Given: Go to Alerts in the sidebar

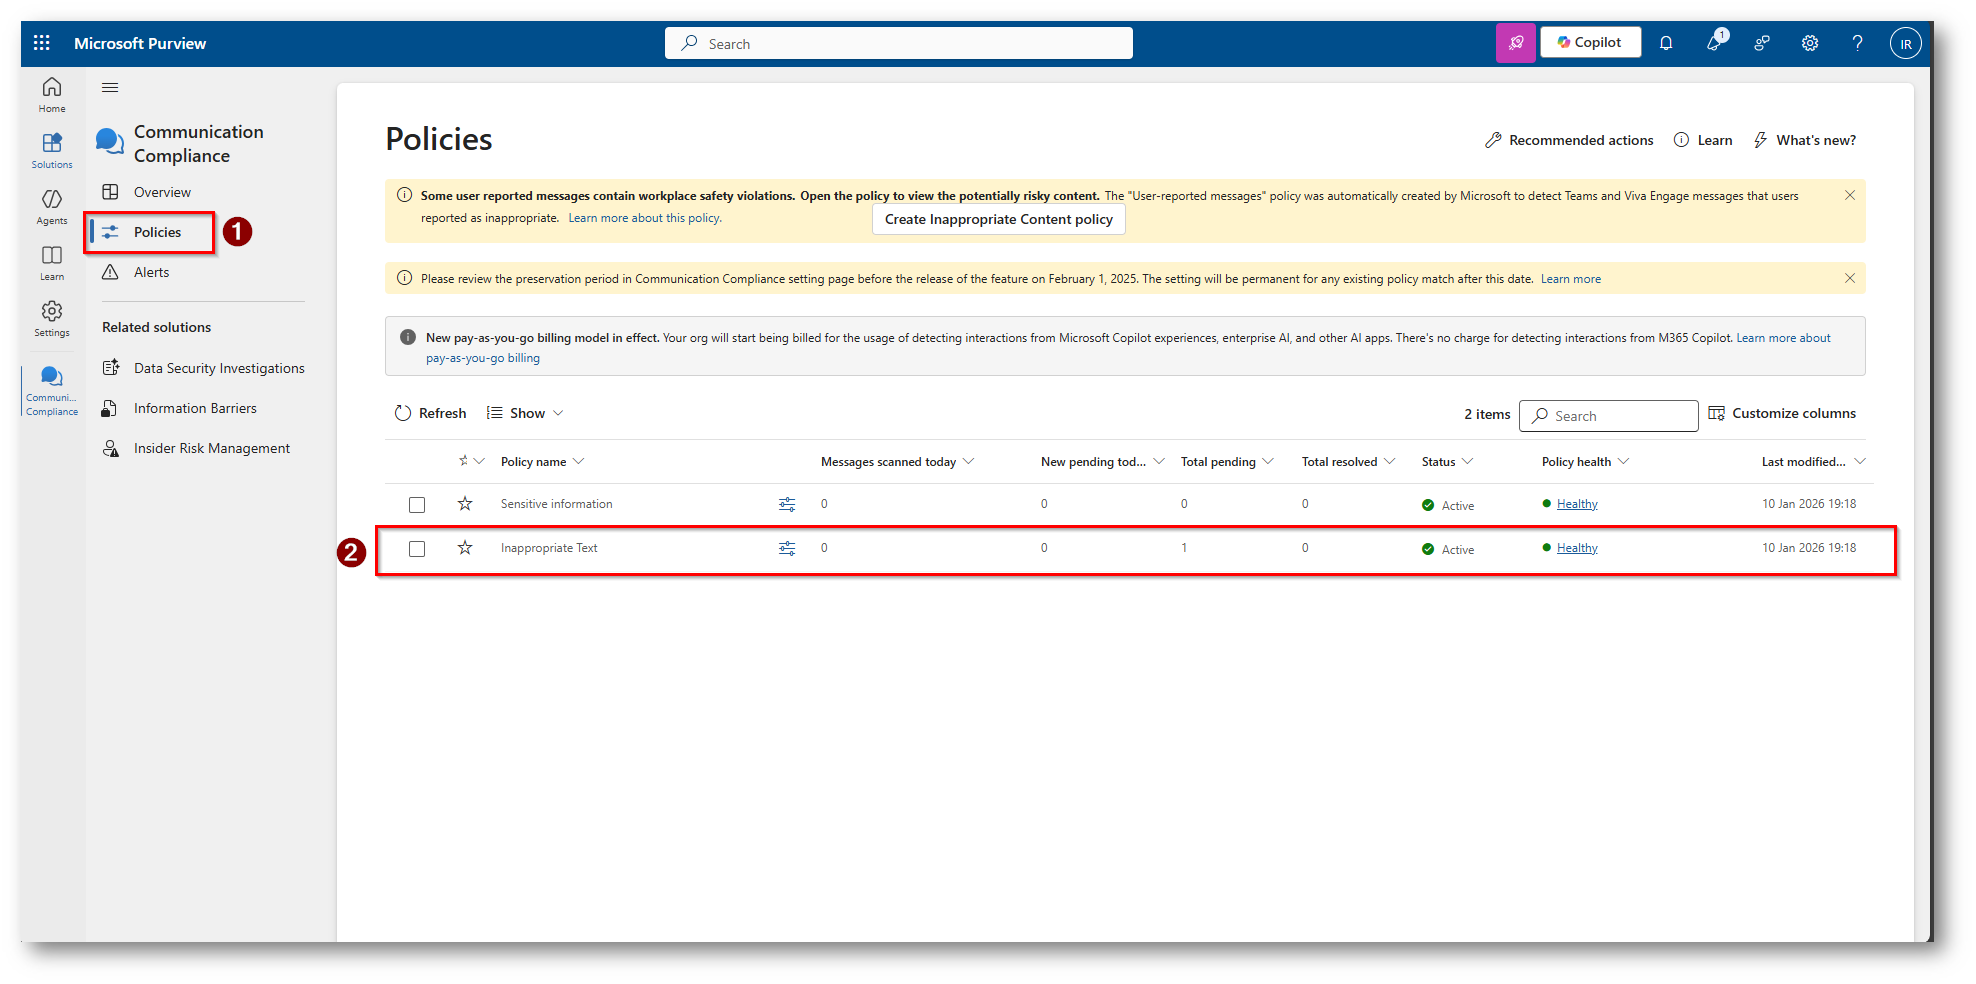Looking at the screenshot, I should click(x=151, y=272).
